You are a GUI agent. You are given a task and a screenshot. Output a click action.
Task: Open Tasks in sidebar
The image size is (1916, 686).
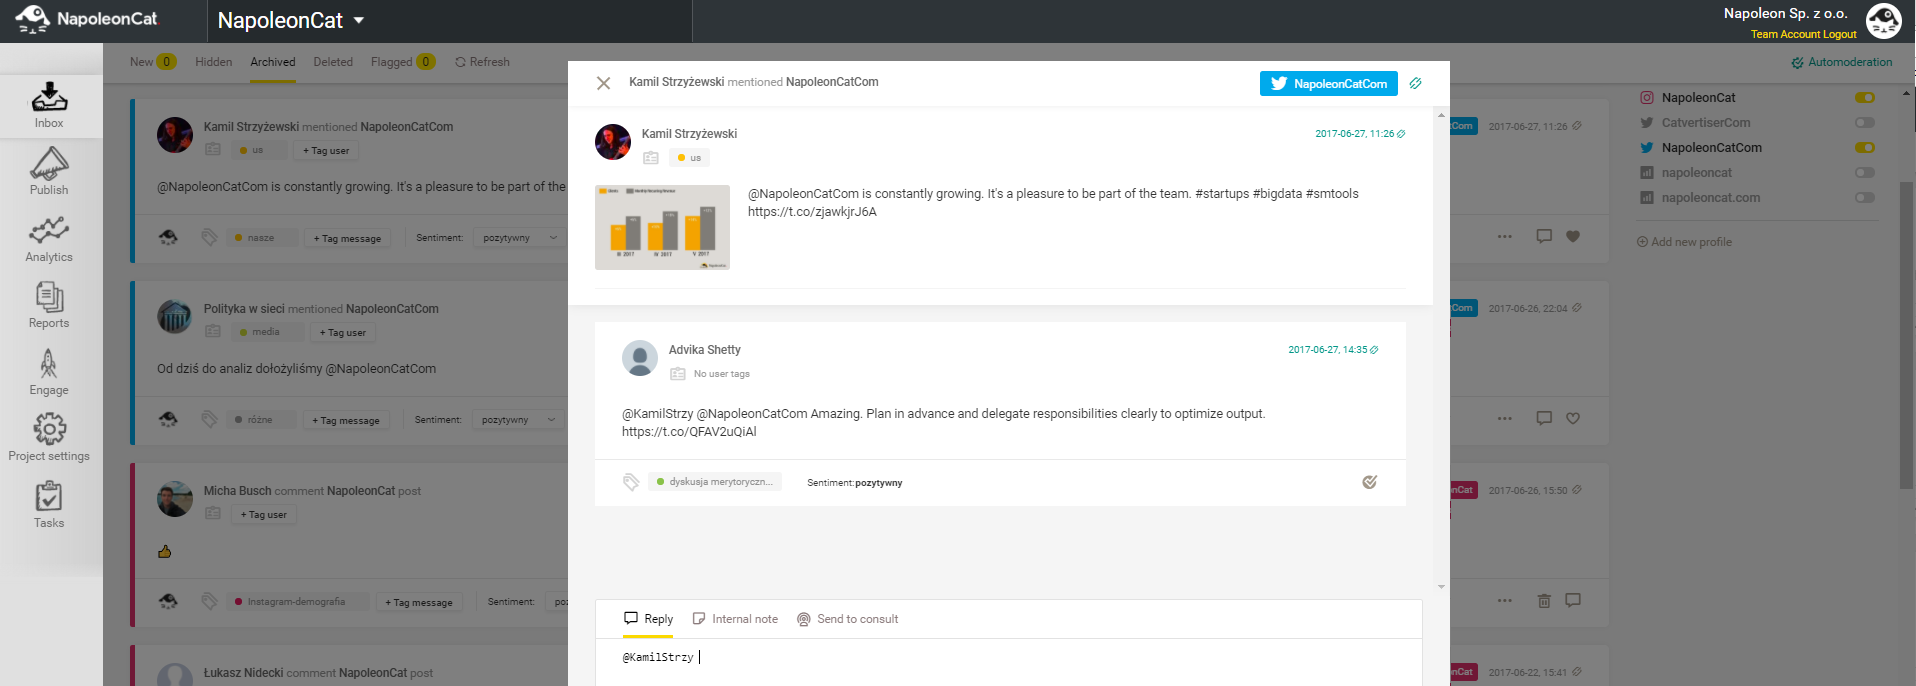[x=49, y=505]
